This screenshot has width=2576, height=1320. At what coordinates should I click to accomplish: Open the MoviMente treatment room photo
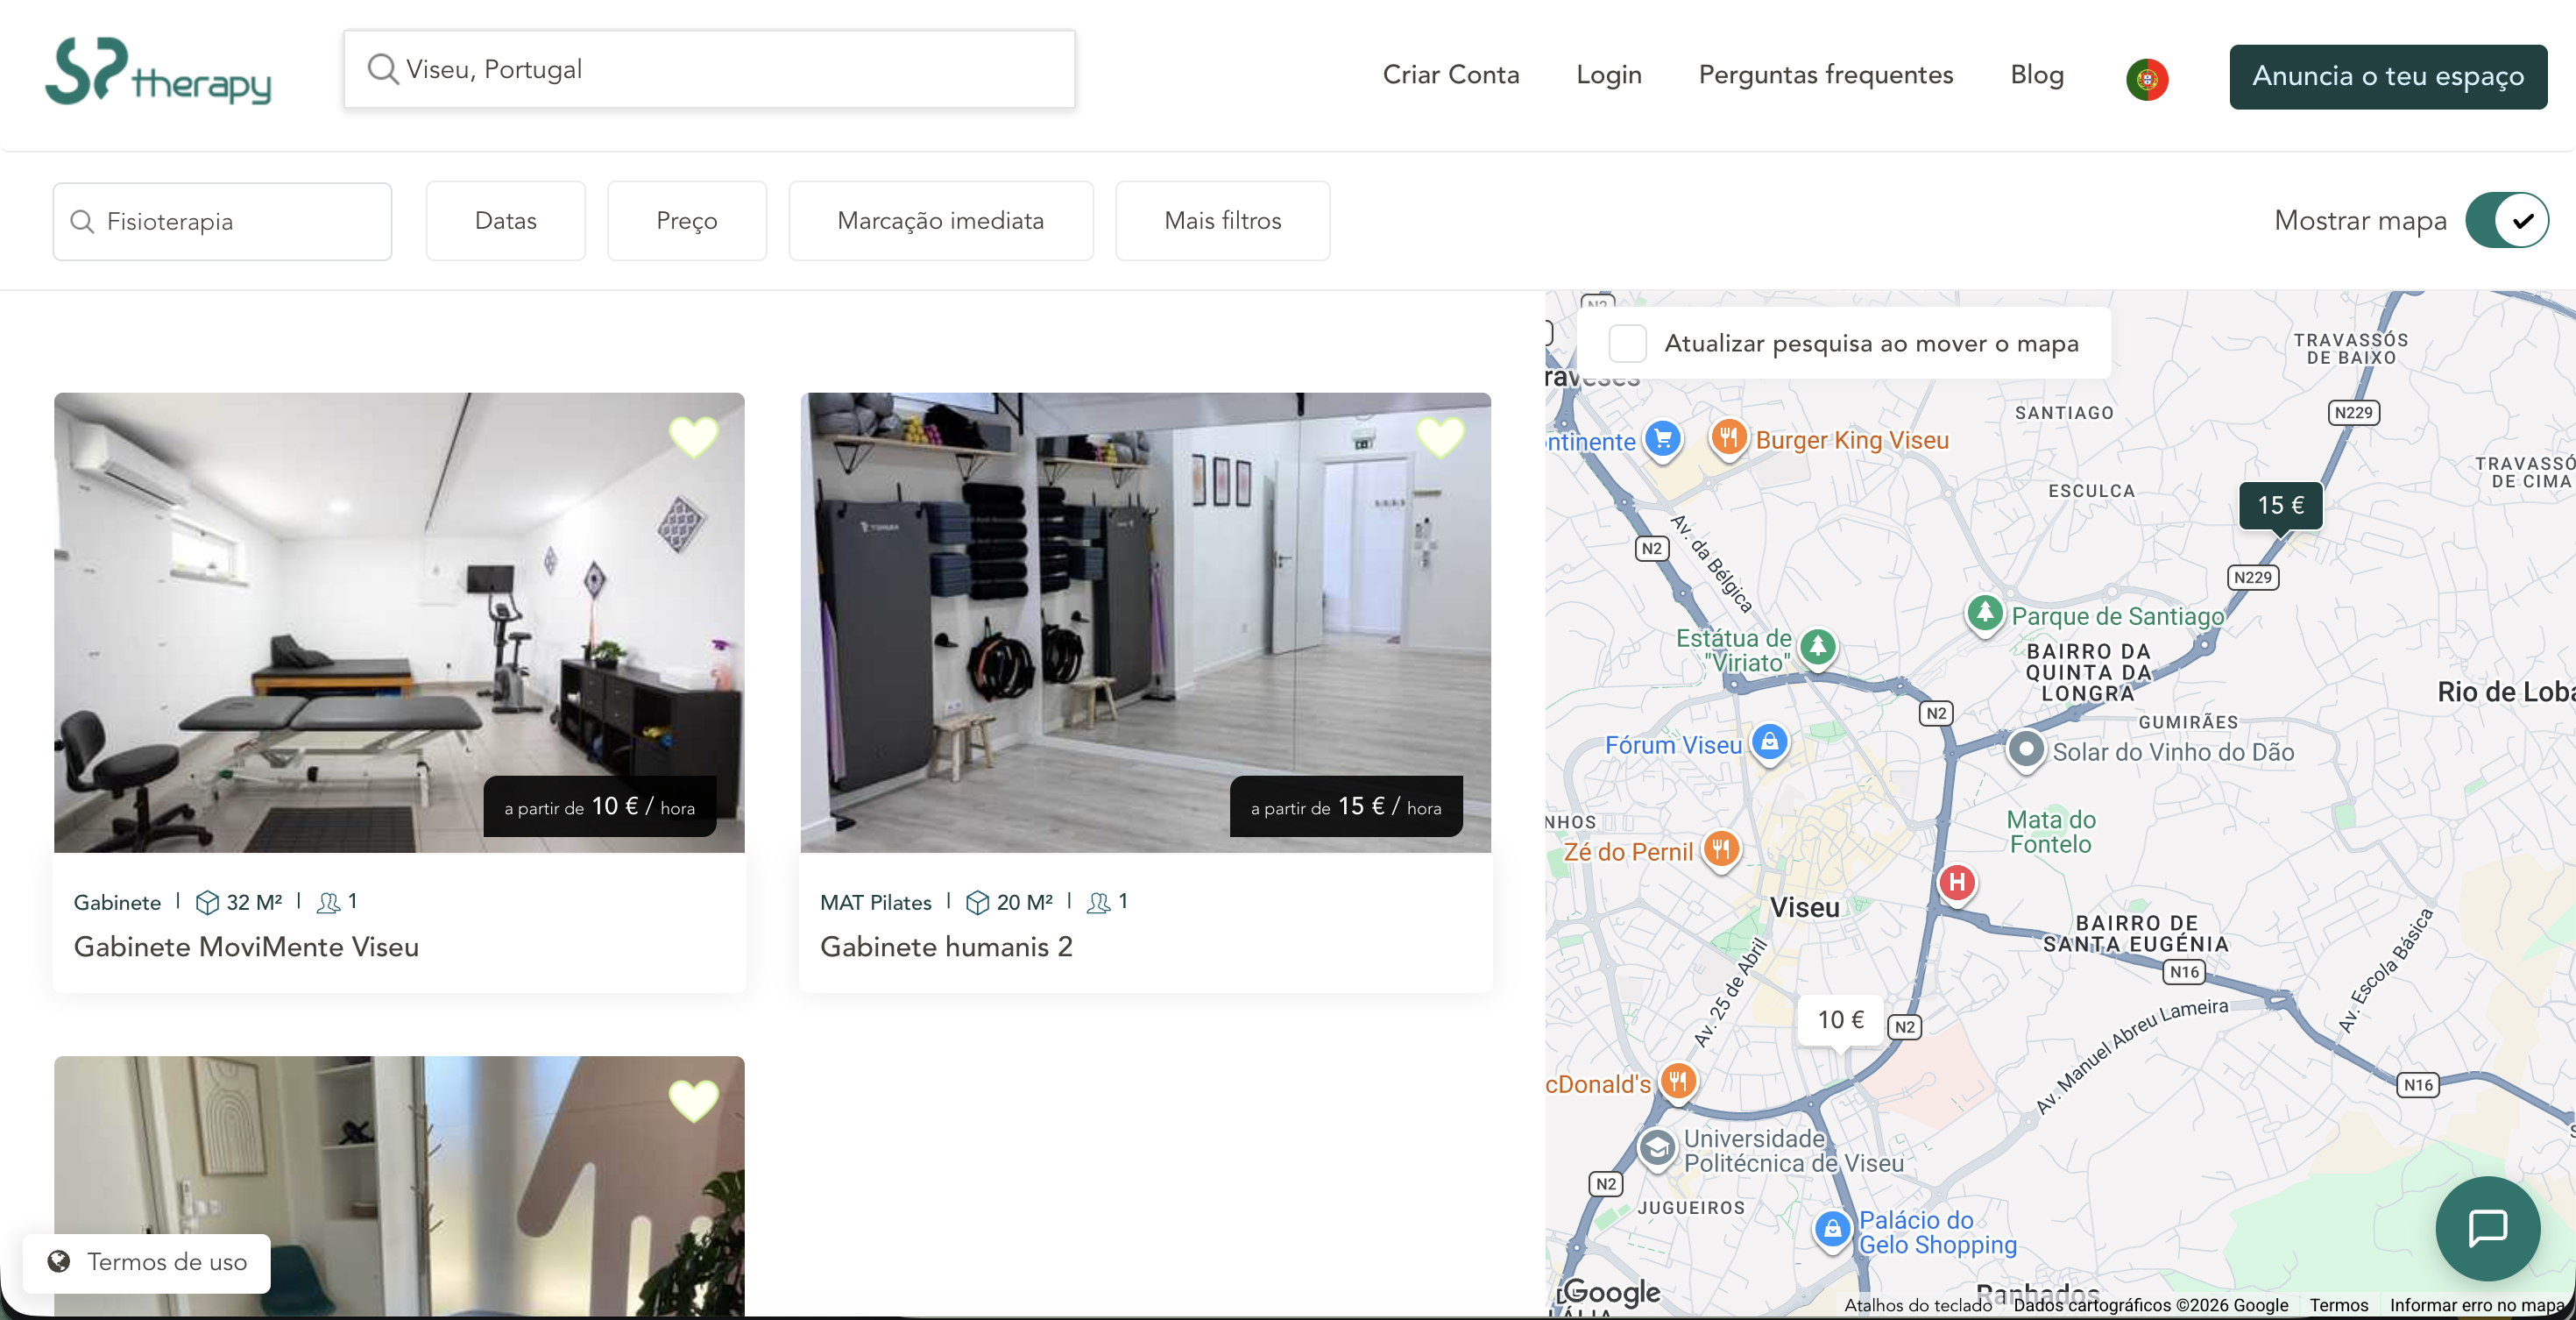point(399,622)
